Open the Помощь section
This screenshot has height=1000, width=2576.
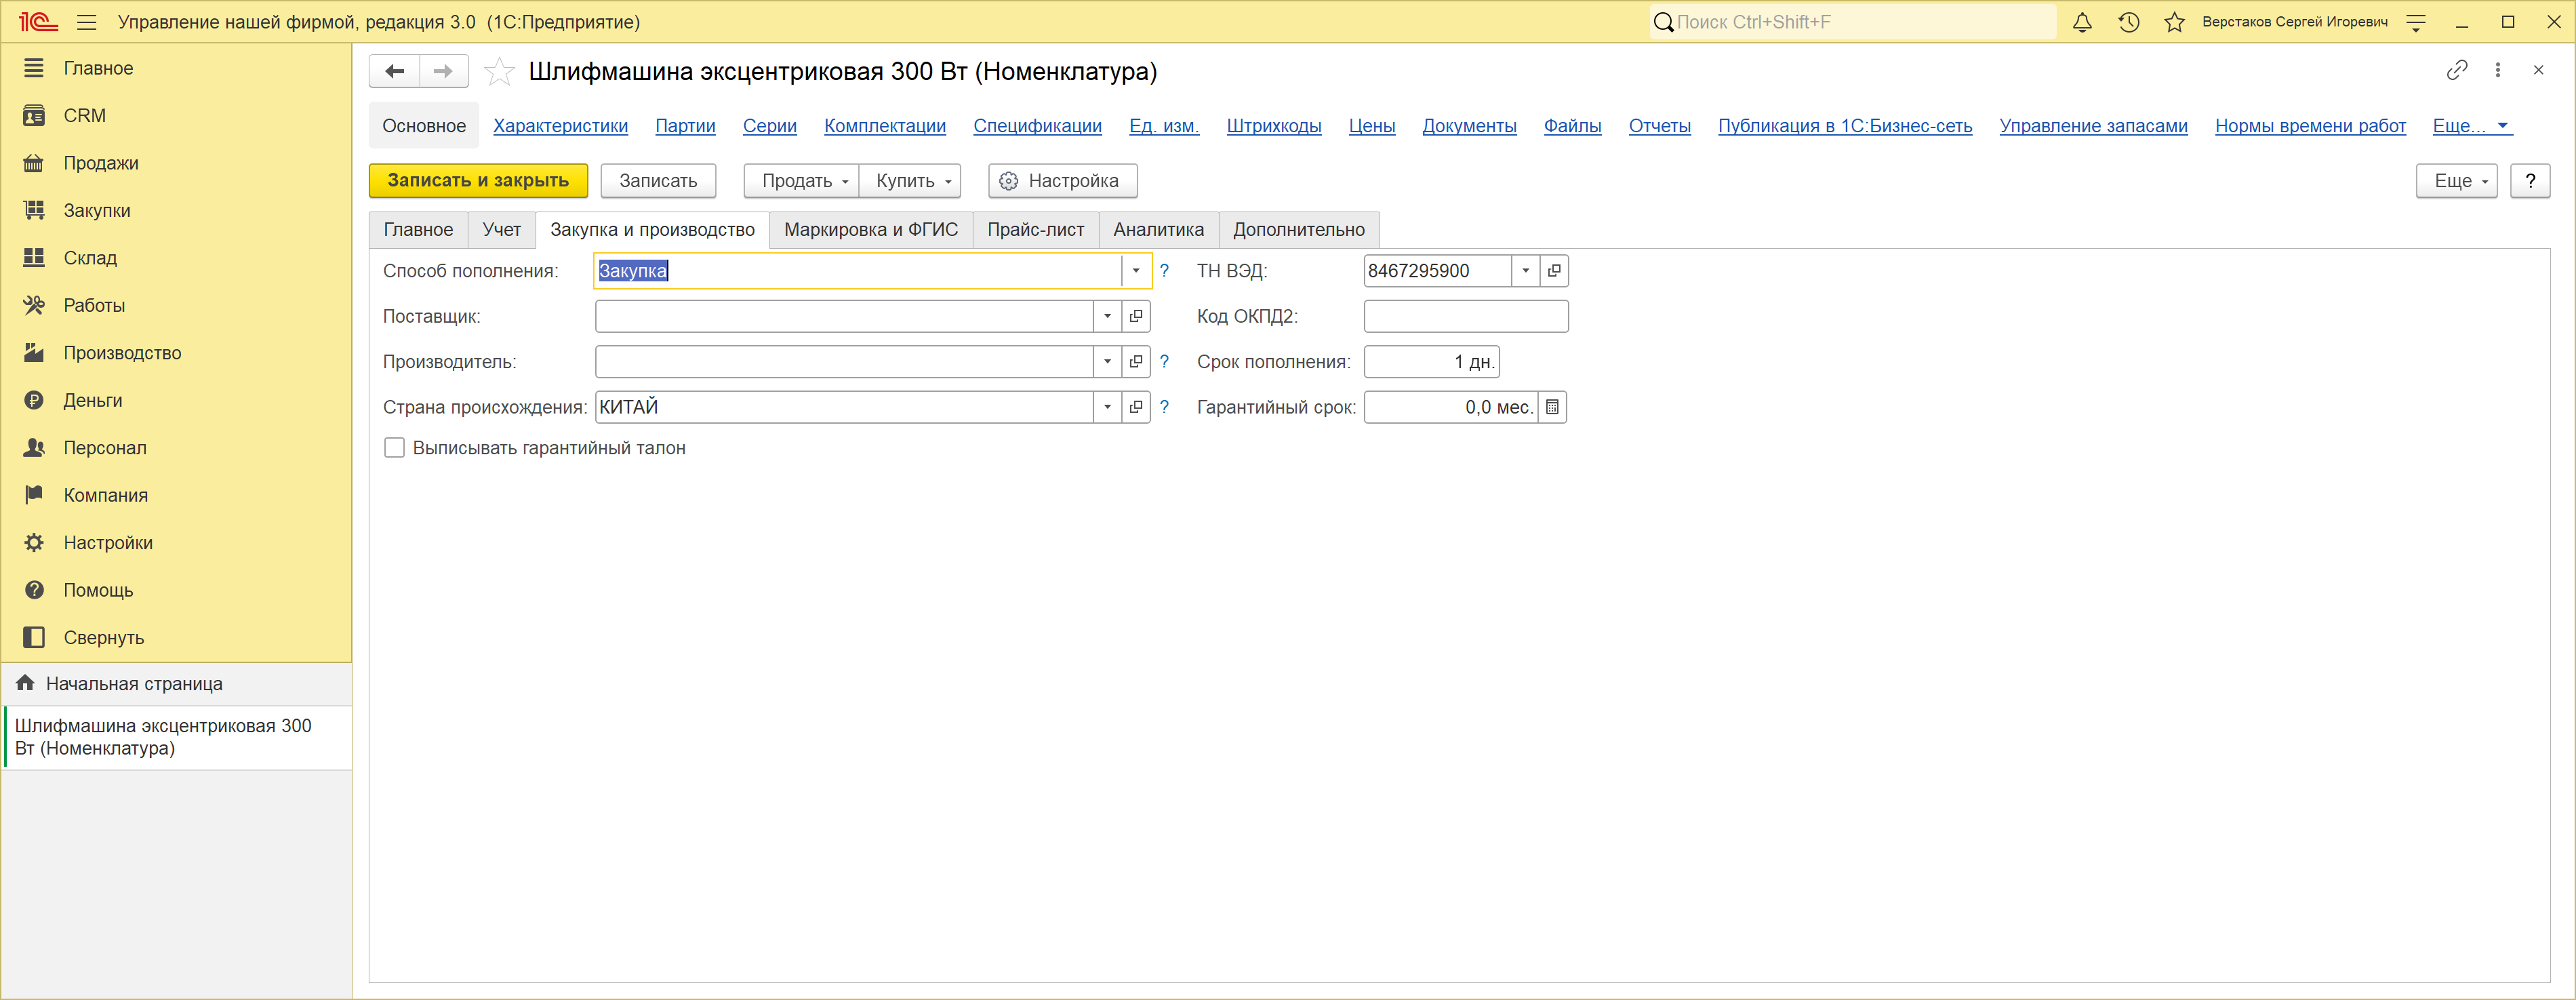176,590
